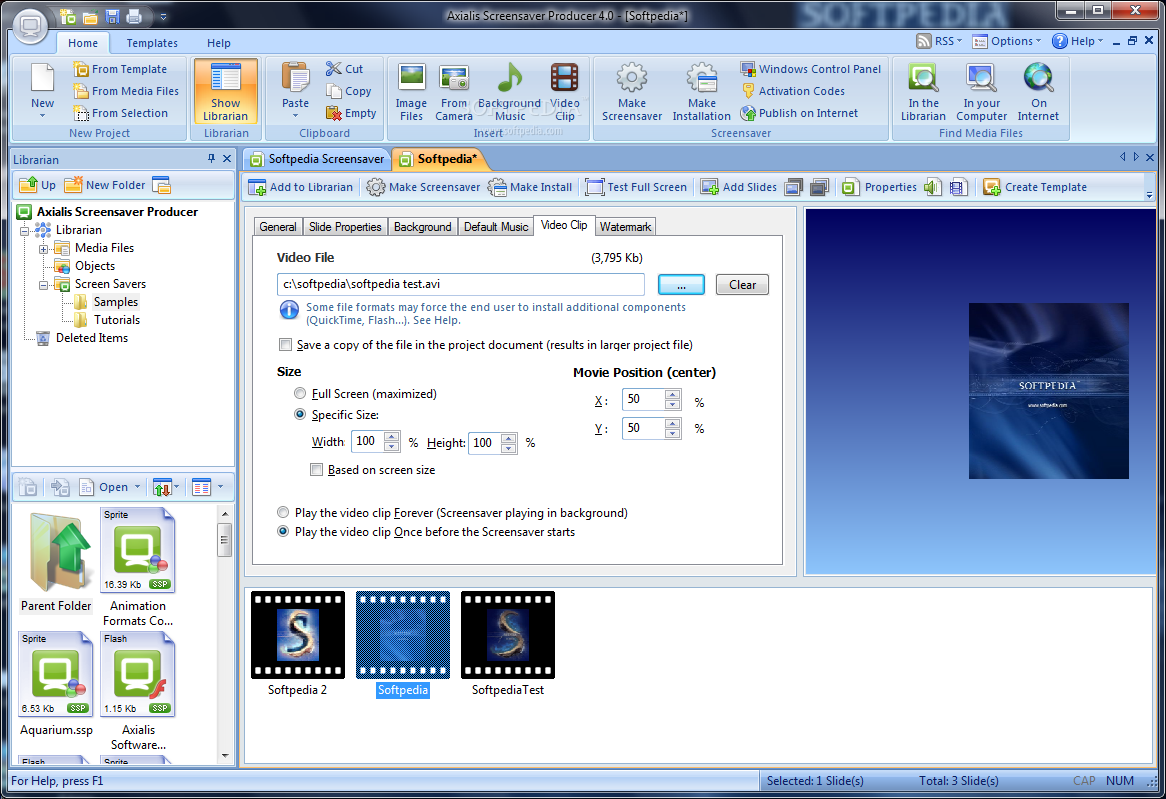This screenshot has height=799, width=1166.
Task: Click Create Template toolbar button
Action: coord(1035,187)
